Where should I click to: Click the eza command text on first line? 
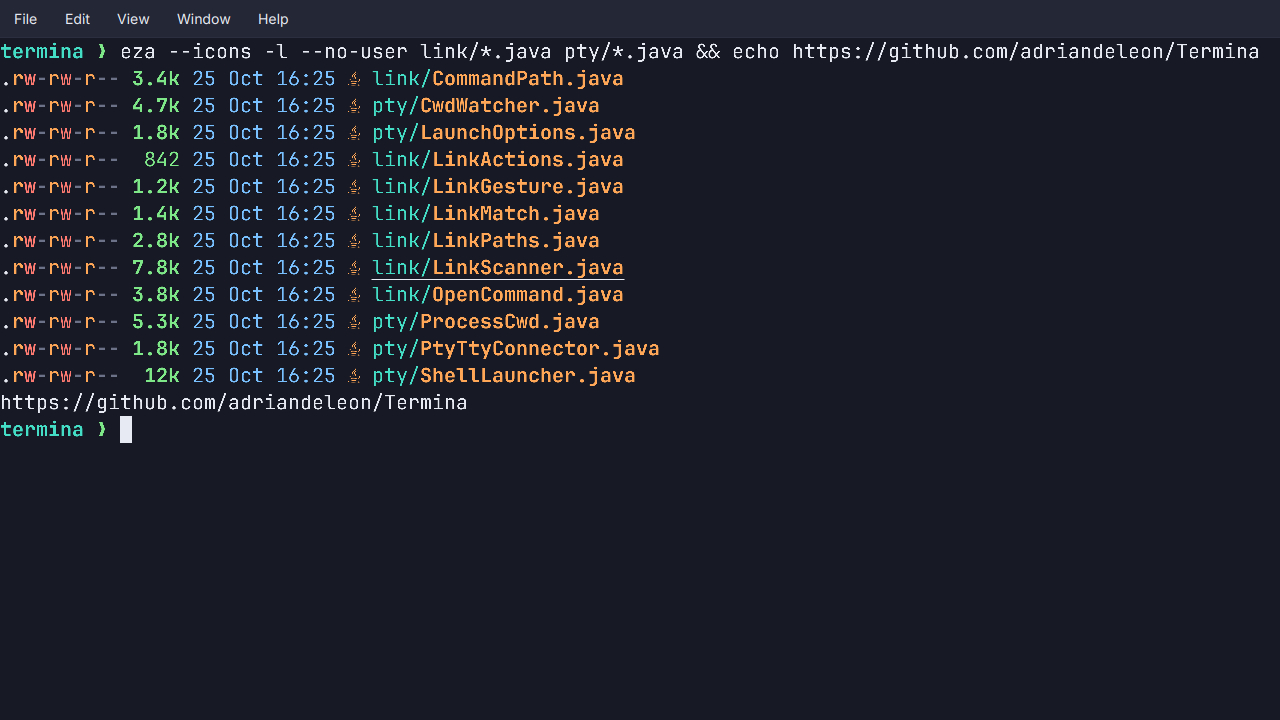(x=138, y=52)
